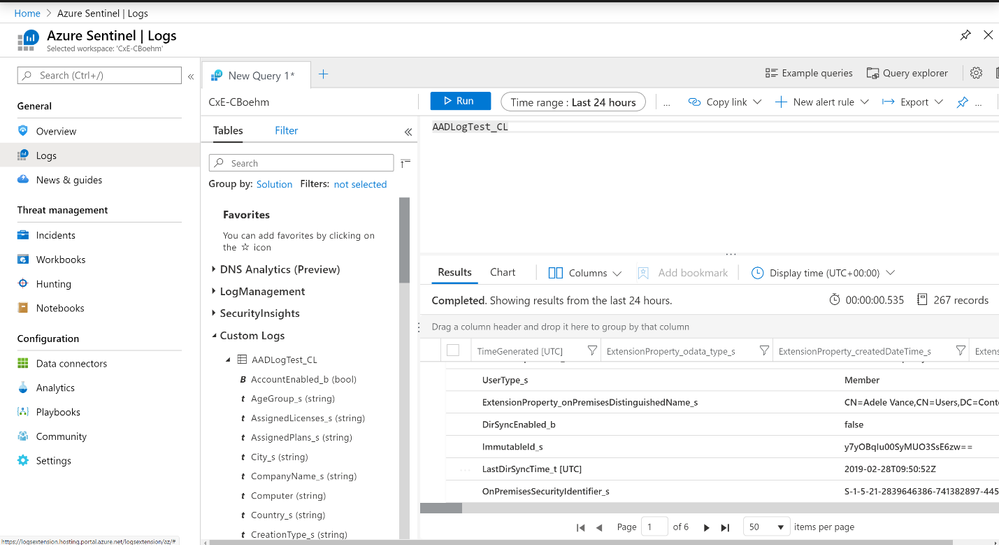Screen dimensions: 999x545
Task: Change Group by: Solution link
Action: coord(274,184)
